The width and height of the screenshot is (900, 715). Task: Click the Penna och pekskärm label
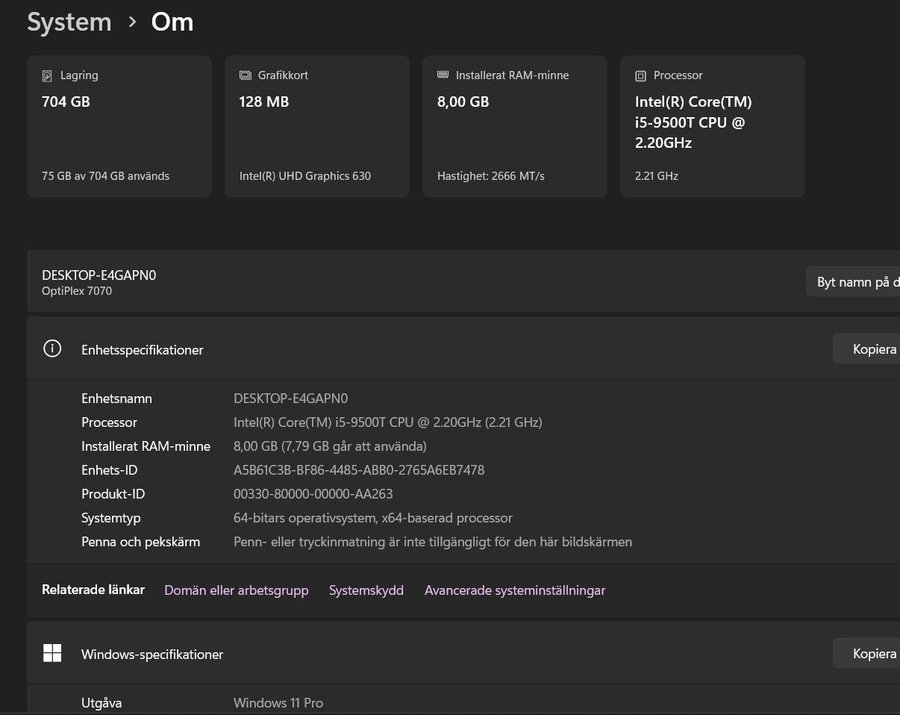tap(141, 542)
